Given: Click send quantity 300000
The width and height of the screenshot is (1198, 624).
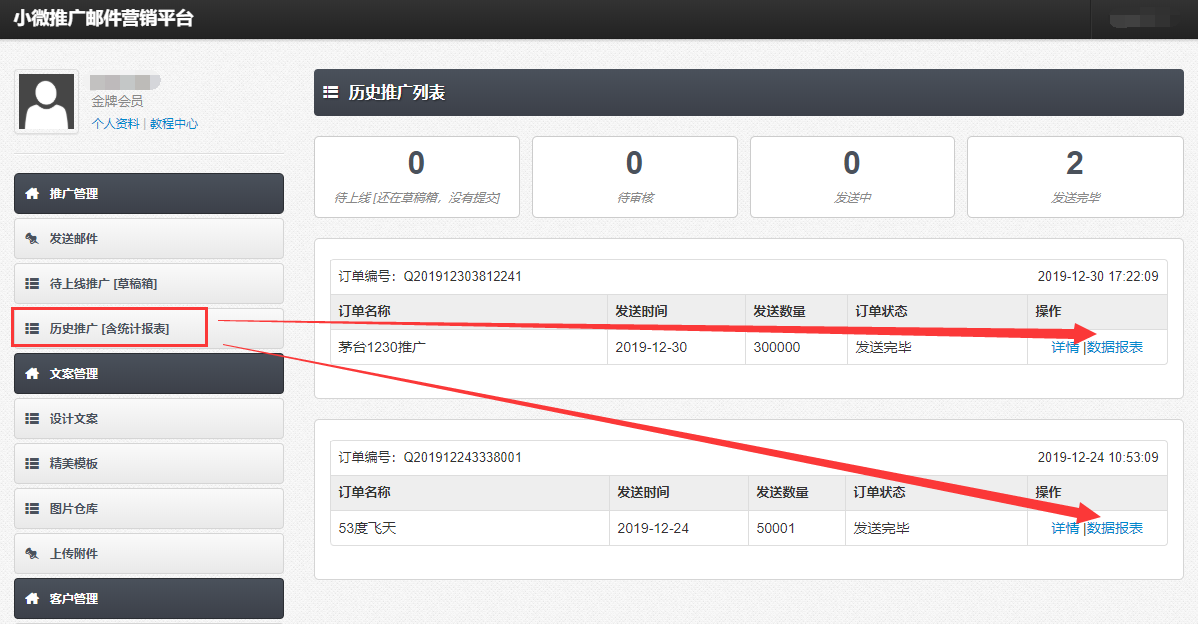Looking at the screenshot, I should tap(777, 348).
